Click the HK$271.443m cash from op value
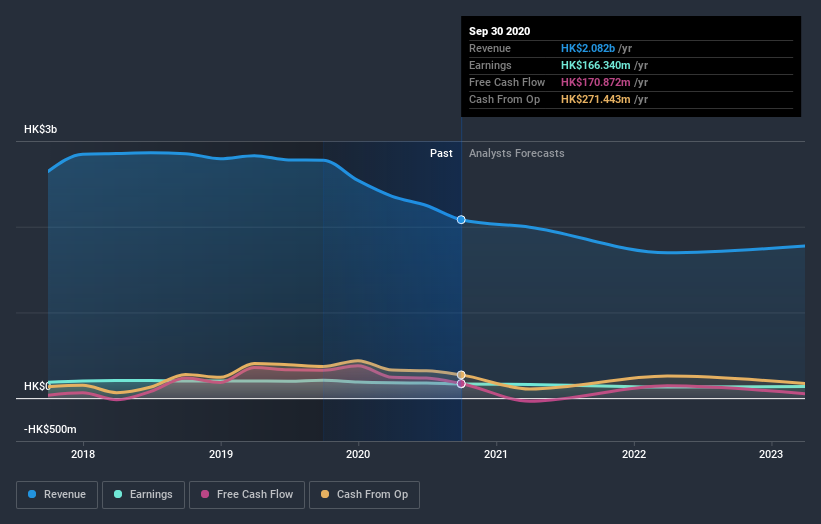This screenshot has width=821, height=524. tap(596, 99)
